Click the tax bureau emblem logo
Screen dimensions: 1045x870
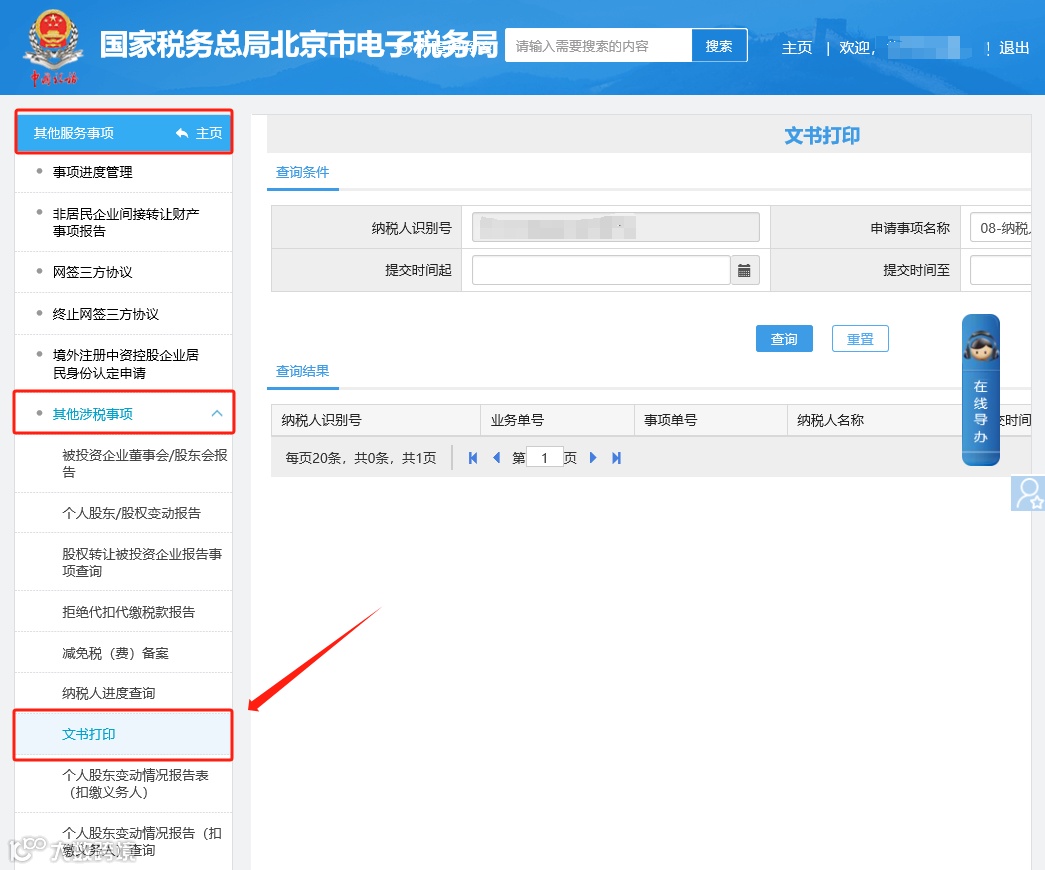53,48
